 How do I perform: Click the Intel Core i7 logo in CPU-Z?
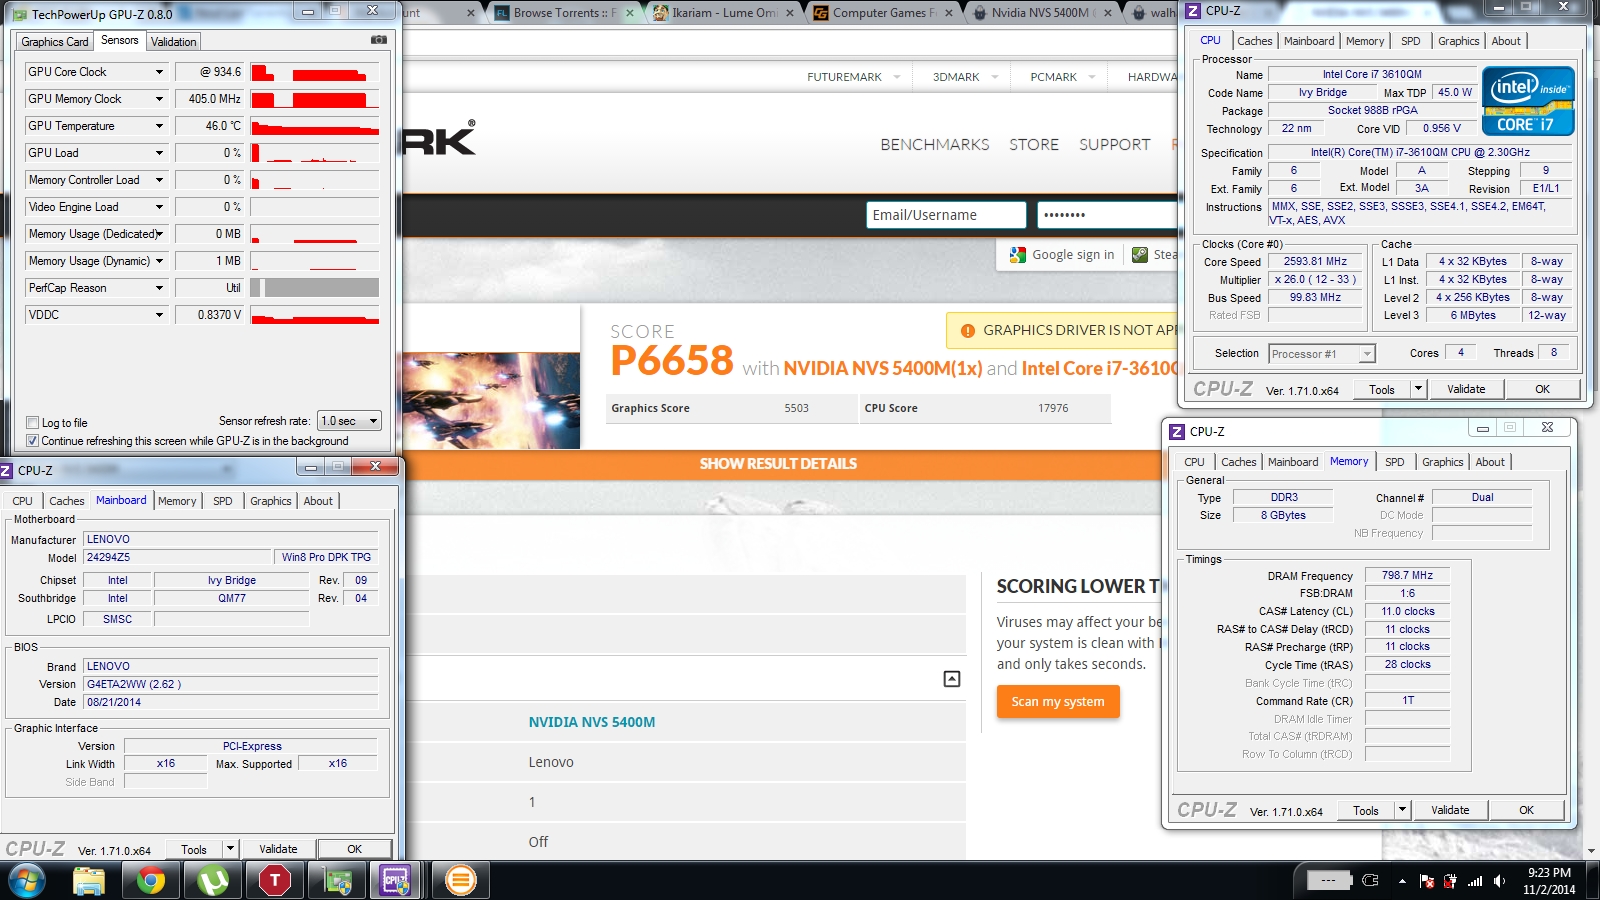[x=1528, y=101]
